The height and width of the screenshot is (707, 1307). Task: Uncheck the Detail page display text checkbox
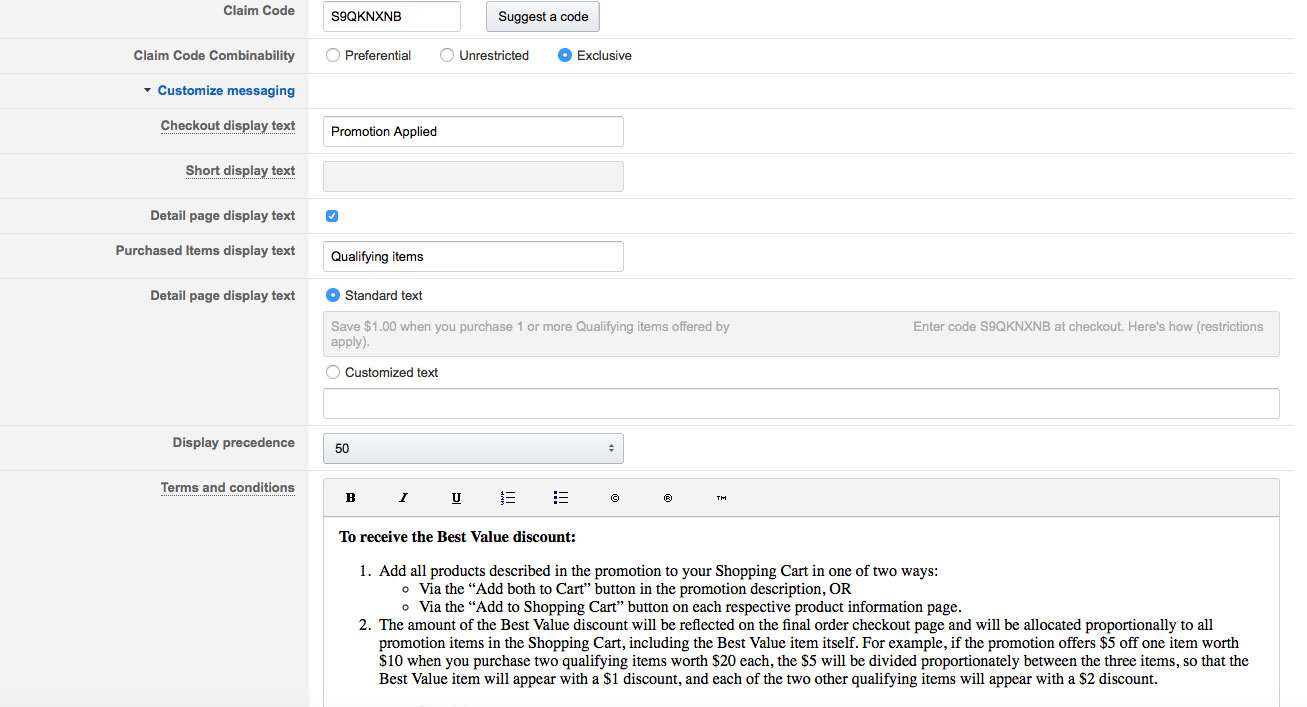point(333,216)
